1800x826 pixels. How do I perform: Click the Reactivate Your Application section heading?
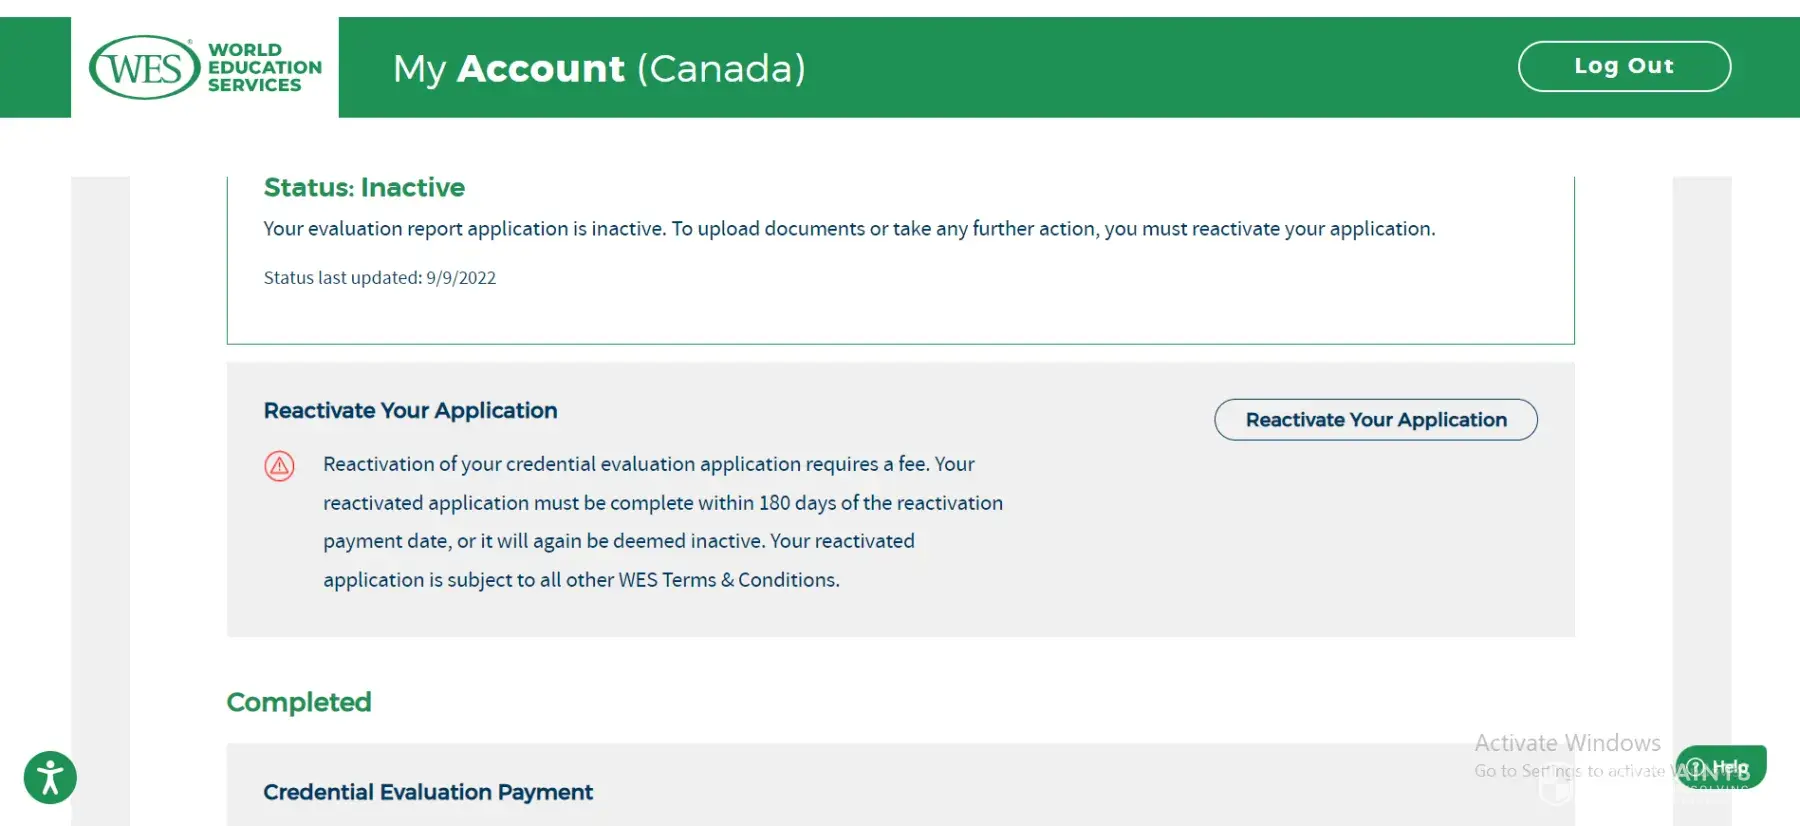[410, 411]
